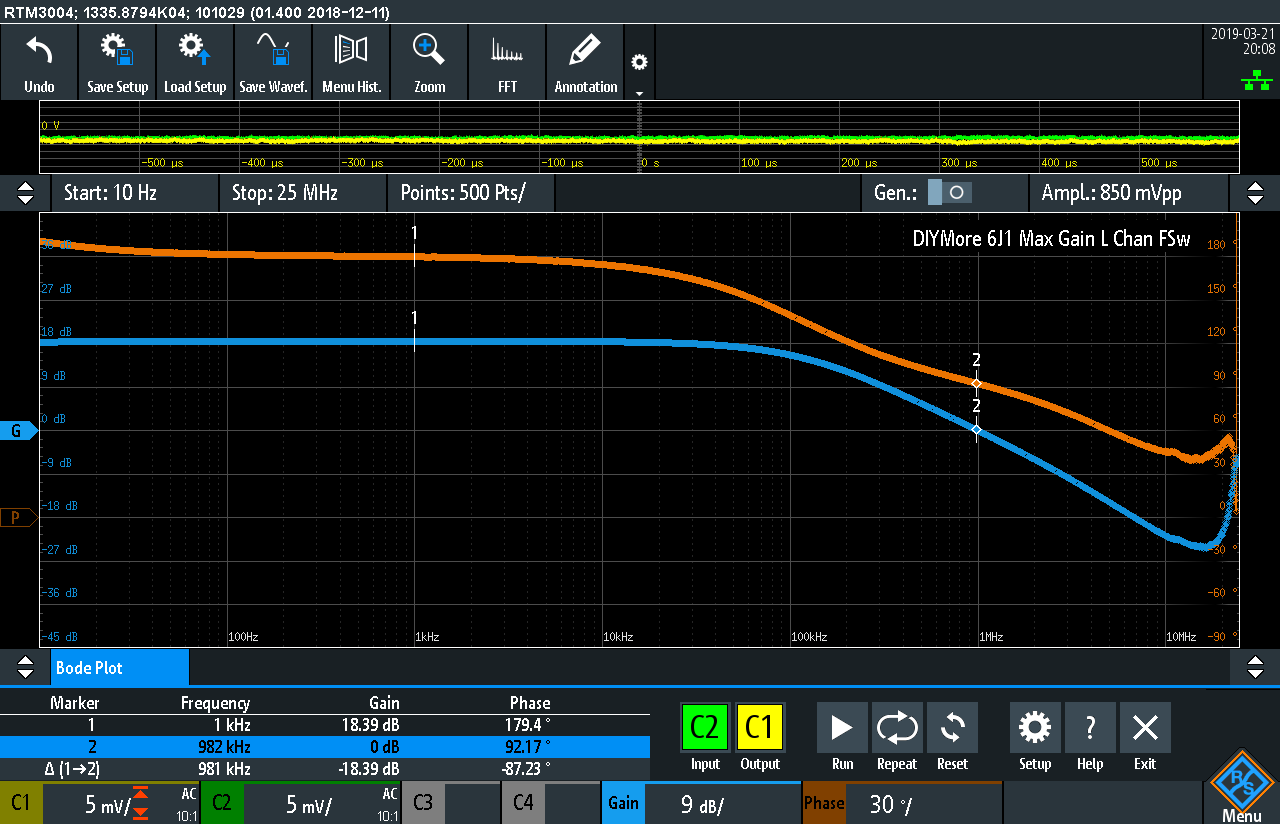Image resolution: width=1280 pixels, height=824 pixels.
Task: Click the Phase column header
Action: [x=530, y=703]
